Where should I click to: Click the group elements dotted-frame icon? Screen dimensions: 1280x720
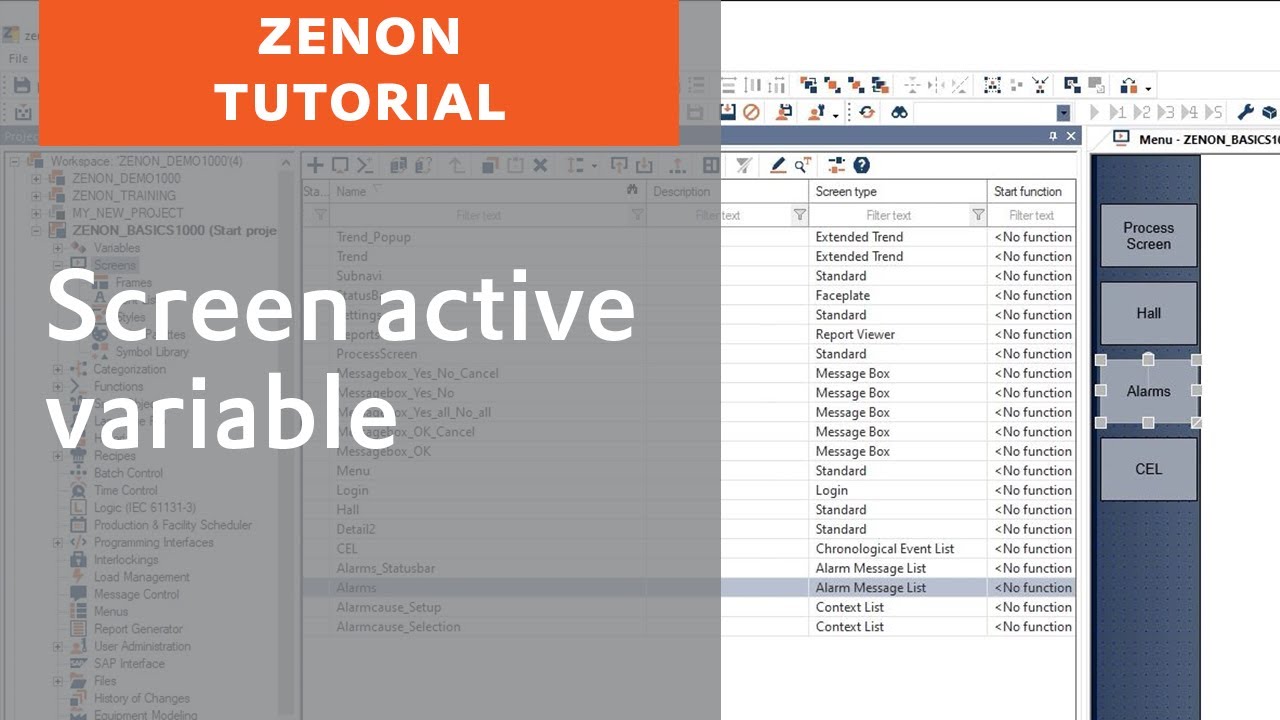(993, 85)
